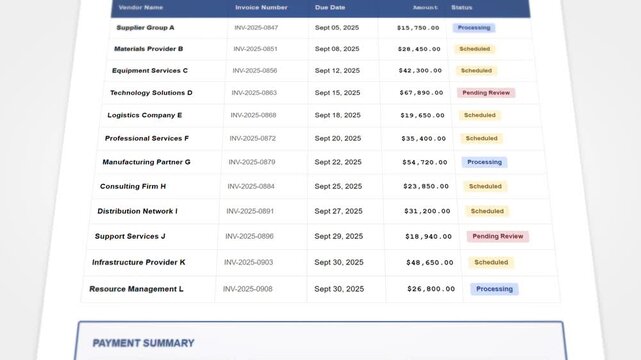641x360 pixels.
Task: Click the Vendor Name column header
Action: click(141, 7)
